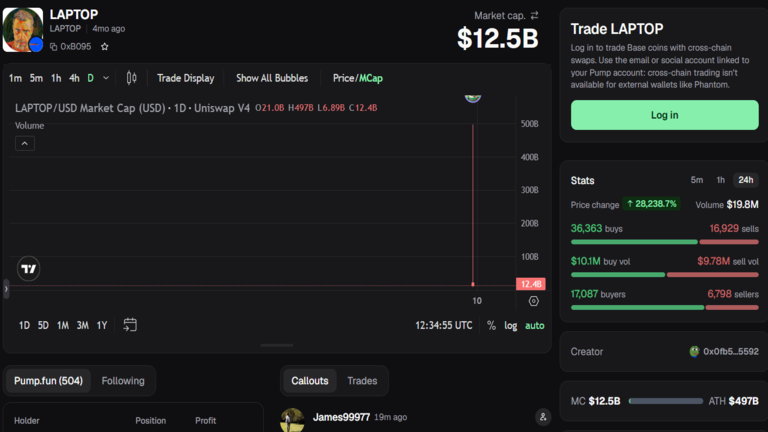Click the buyers versus sellers bar
768x432 pixels.
[x=664, y=308]
